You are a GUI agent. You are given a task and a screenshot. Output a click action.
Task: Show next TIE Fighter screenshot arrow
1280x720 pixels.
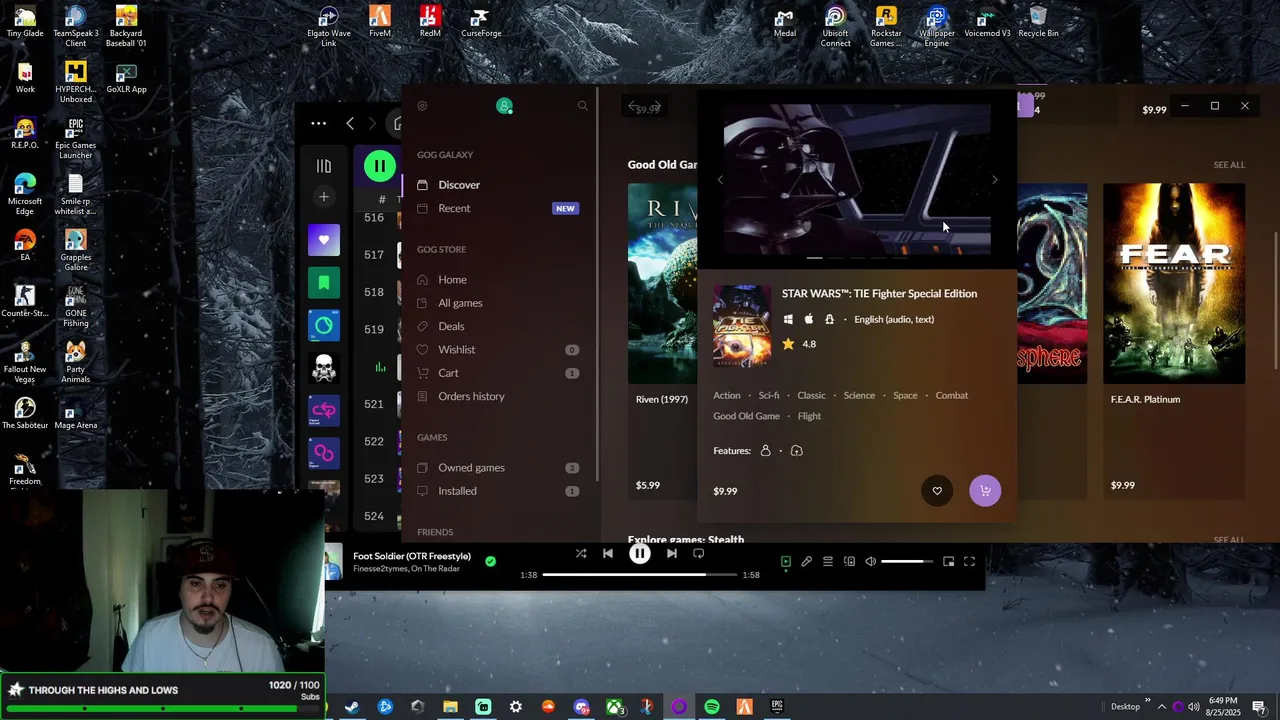coord(994,180)
